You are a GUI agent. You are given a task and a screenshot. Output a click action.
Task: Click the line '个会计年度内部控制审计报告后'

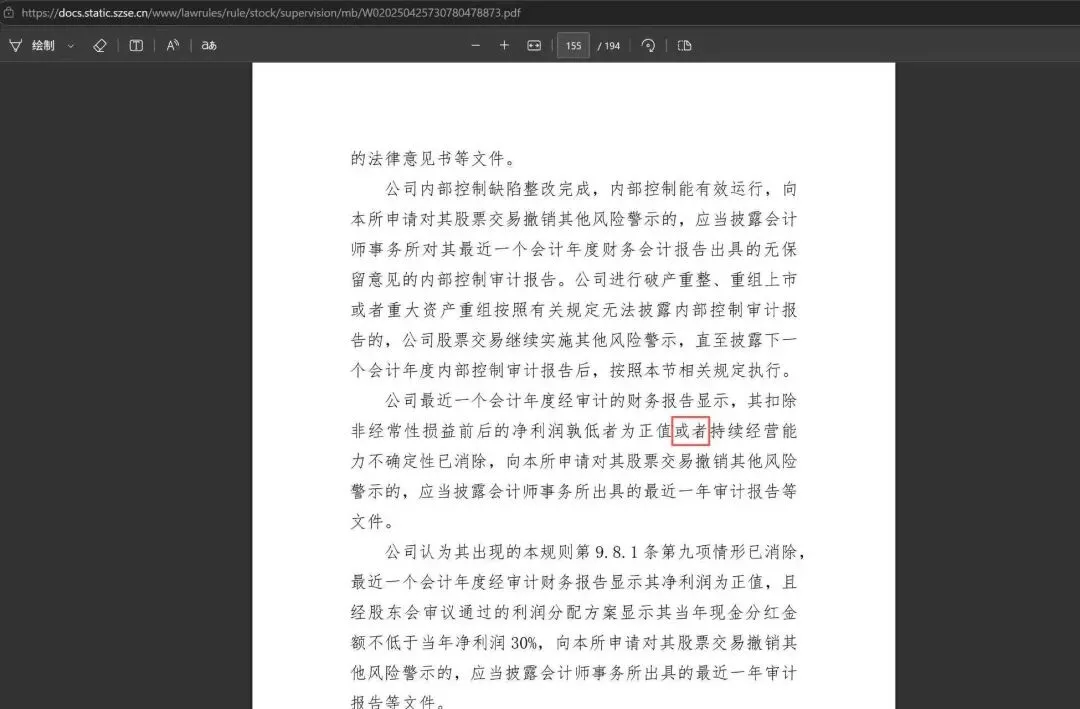click(470, 371)
